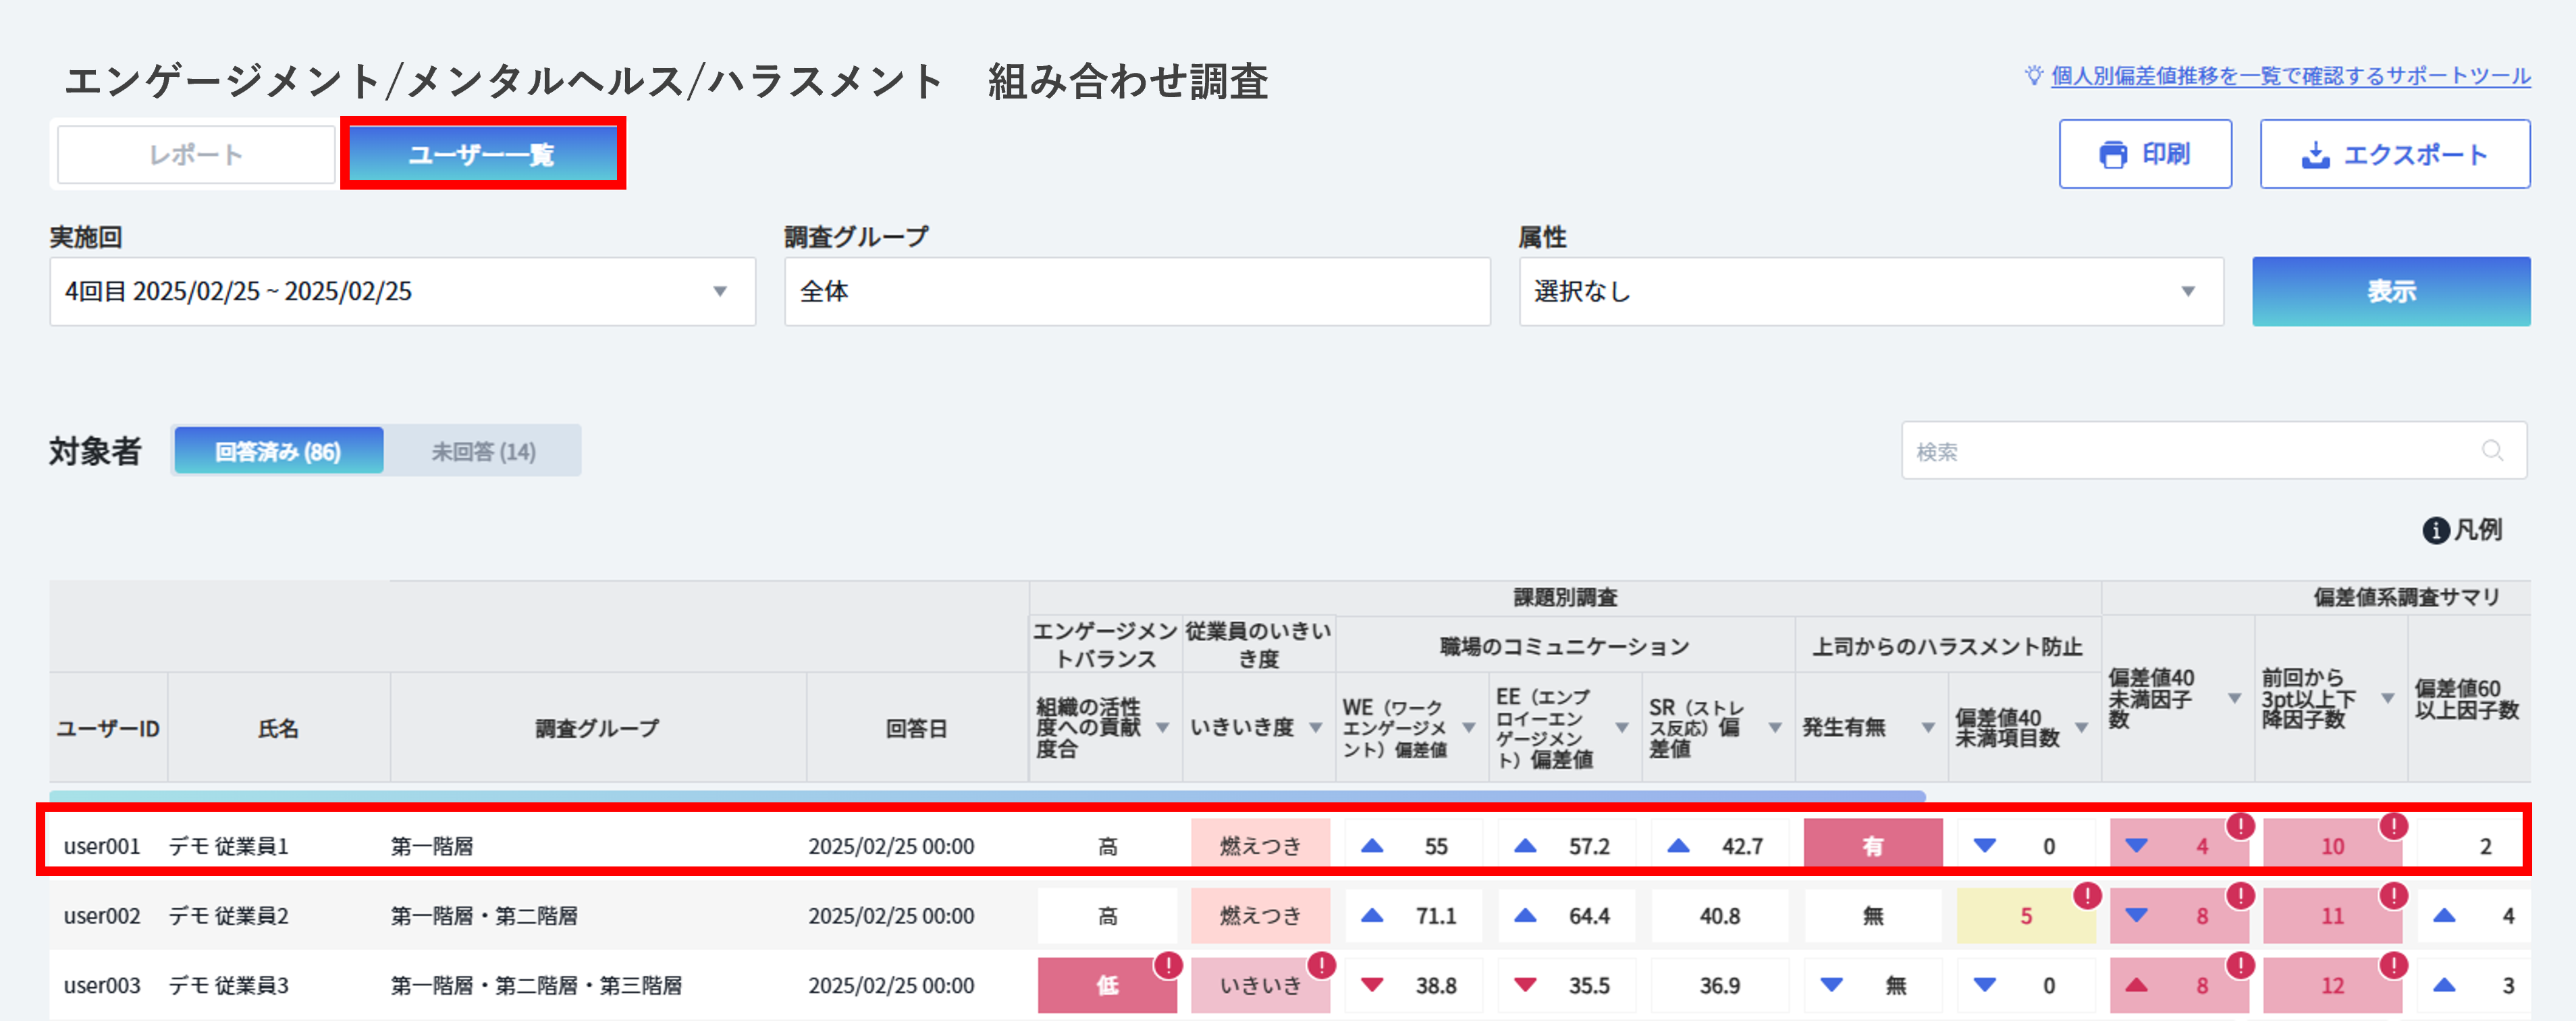
Task: Click the 検索 search field
Action: click(x=2214, y=451)
